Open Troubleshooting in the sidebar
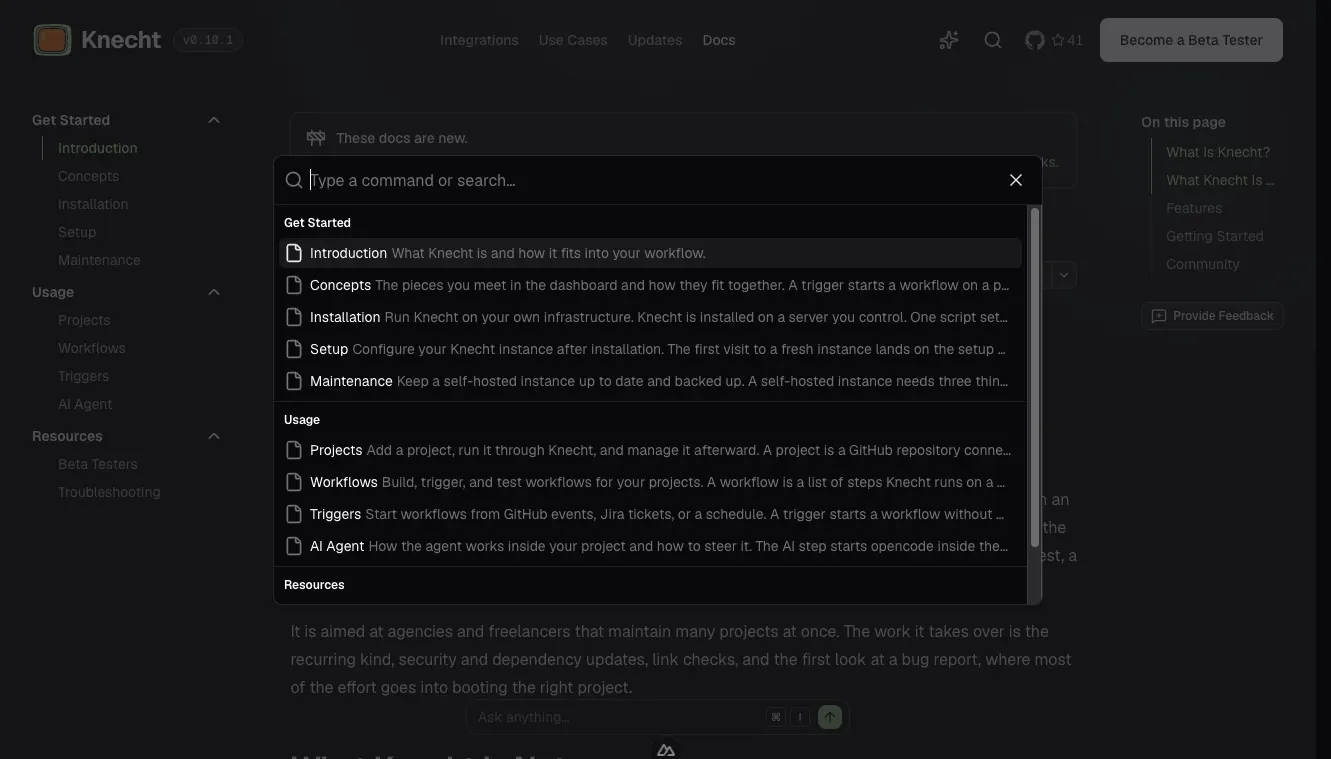Screen dimensions: 1331x759 109,492
